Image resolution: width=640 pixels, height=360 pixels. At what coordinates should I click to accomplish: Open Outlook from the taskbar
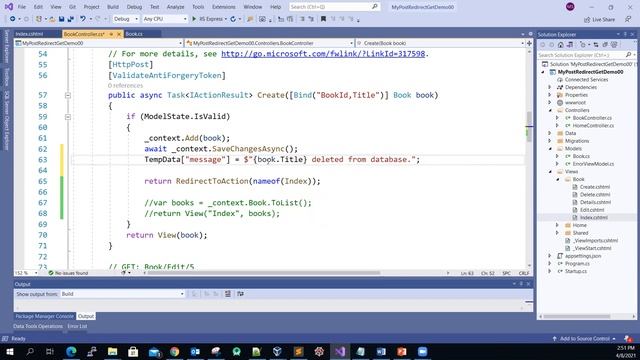(x=195, y=351)
